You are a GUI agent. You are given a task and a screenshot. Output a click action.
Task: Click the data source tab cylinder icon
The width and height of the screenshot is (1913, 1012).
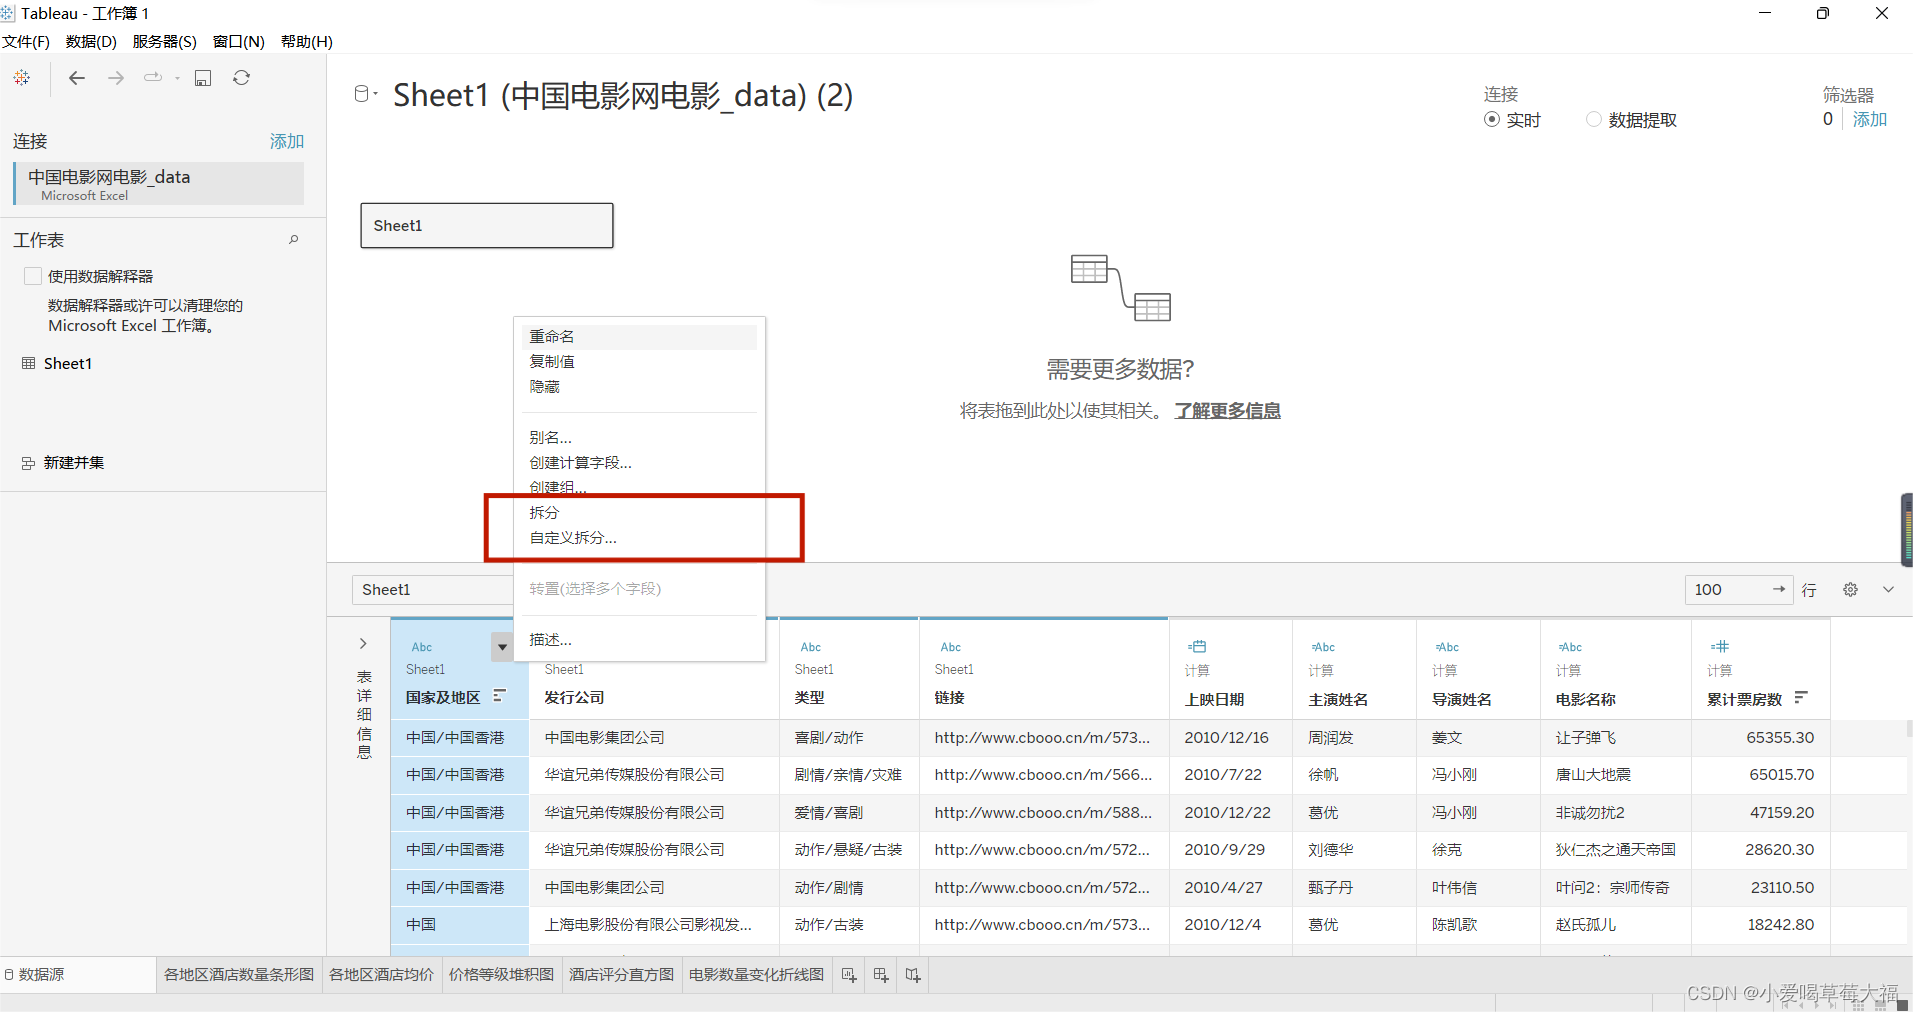point(9,975)
